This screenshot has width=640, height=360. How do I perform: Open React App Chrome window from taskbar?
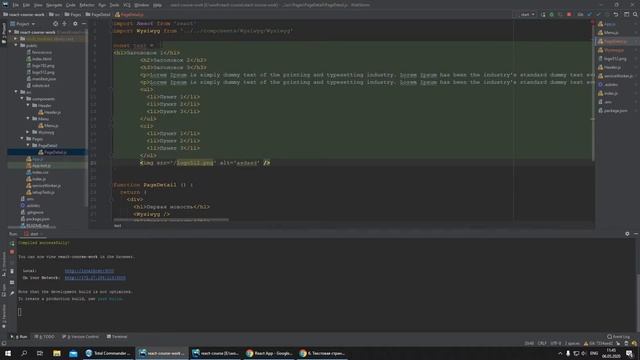coord(269,353)
